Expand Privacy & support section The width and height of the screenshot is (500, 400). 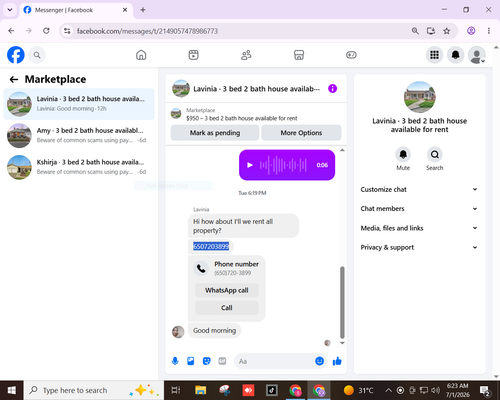[x=419, y=247]
